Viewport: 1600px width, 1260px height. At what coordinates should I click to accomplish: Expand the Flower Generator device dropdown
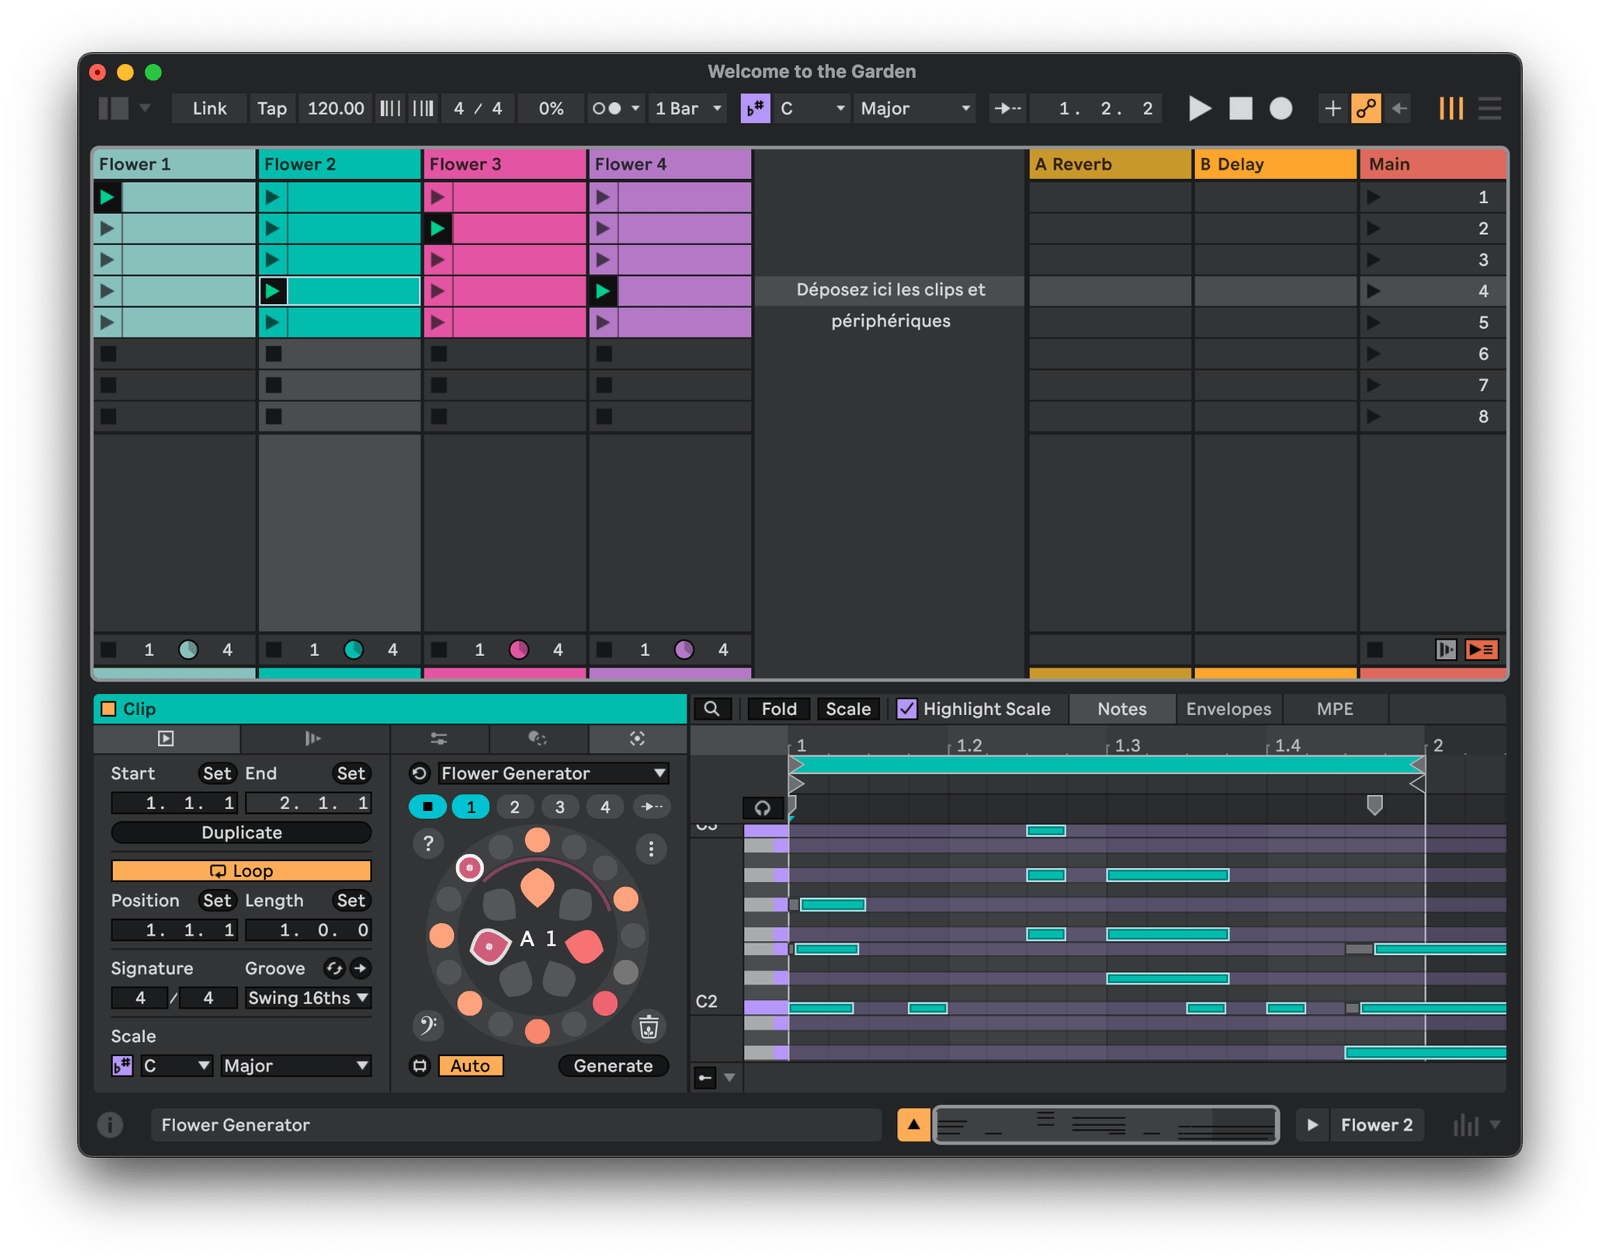(x=553, y=773)
